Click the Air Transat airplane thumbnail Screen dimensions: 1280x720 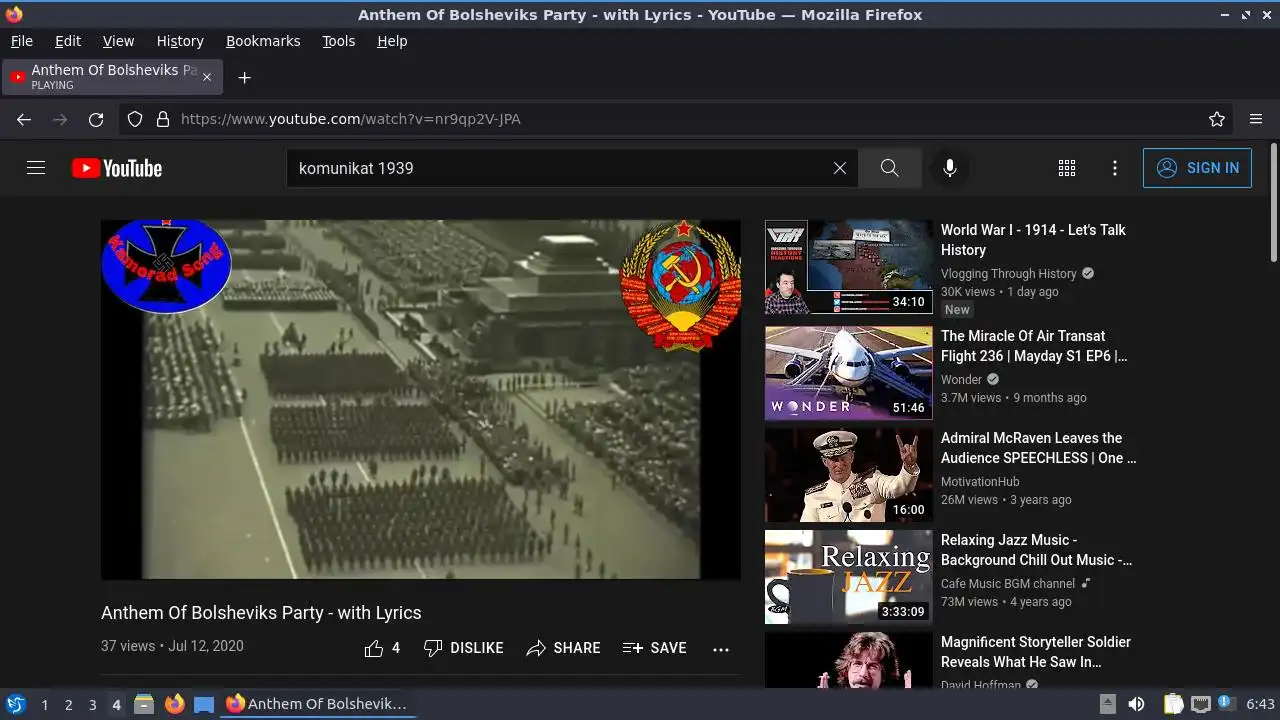coord(849,373)
